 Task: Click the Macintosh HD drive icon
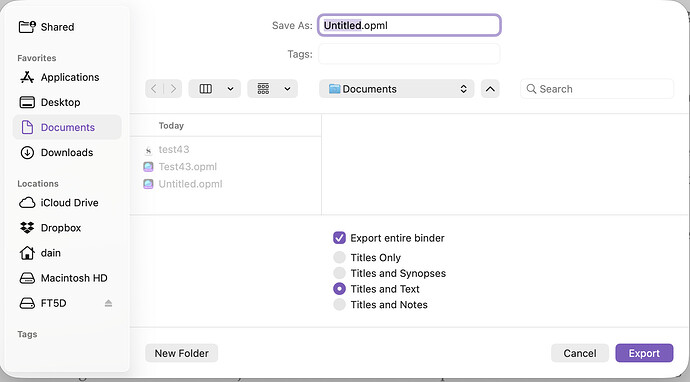(27, 278)
